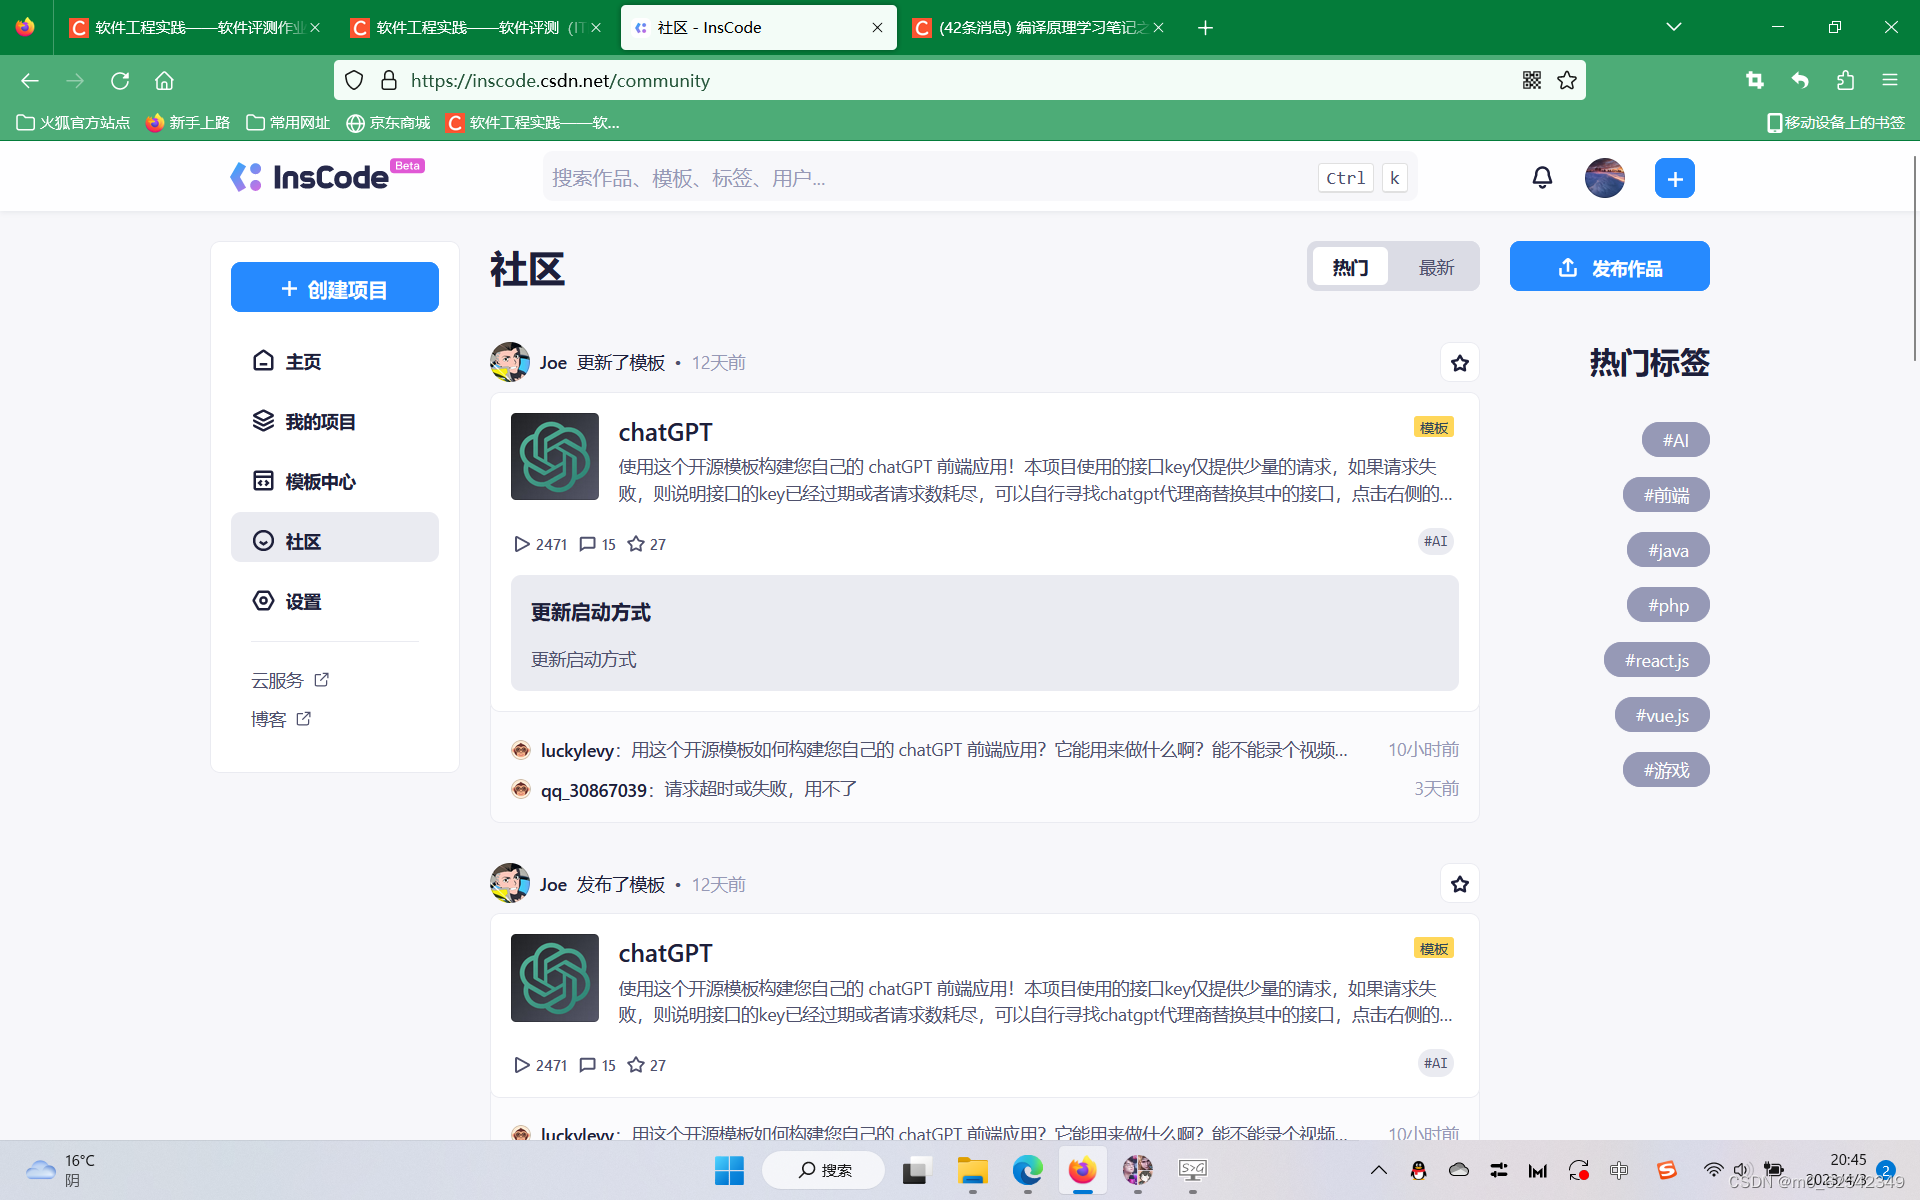Select the #react.js hot tag
The image size is (1920, 1200).
[x=1656, y=660]
